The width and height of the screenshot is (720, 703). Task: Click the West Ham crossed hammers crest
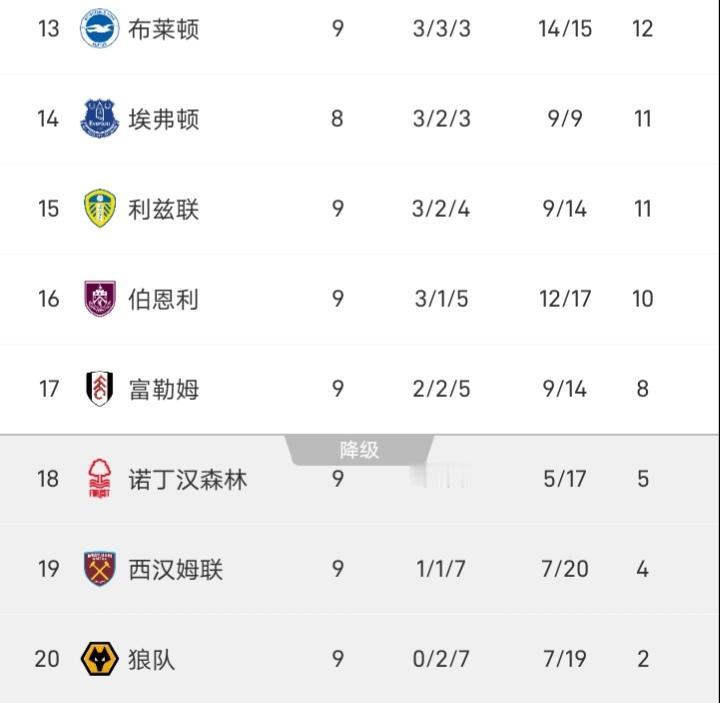click(x=100, y=568)
